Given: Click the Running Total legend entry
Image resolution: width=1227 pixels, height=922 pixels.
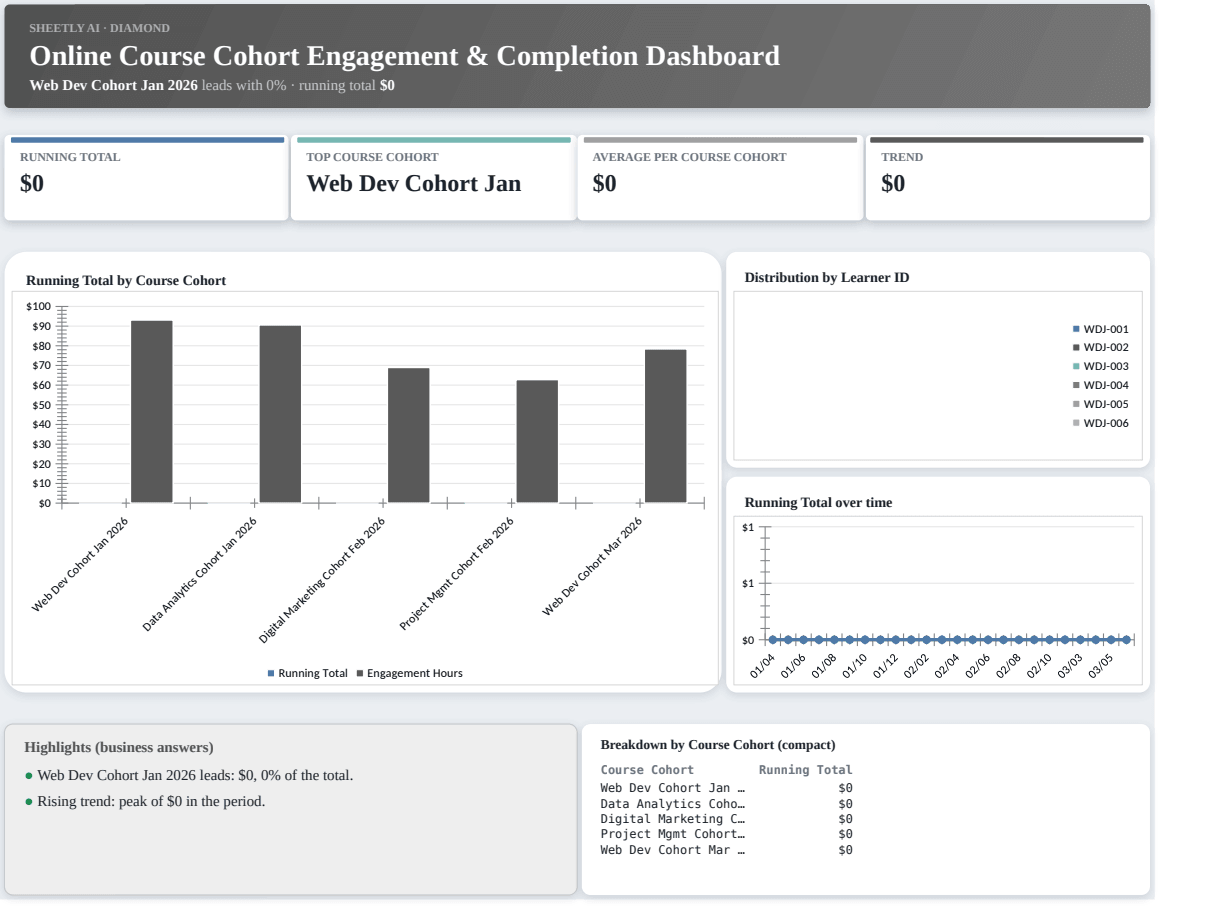Looking at the screenshot, I should click(x=308, y=673).
